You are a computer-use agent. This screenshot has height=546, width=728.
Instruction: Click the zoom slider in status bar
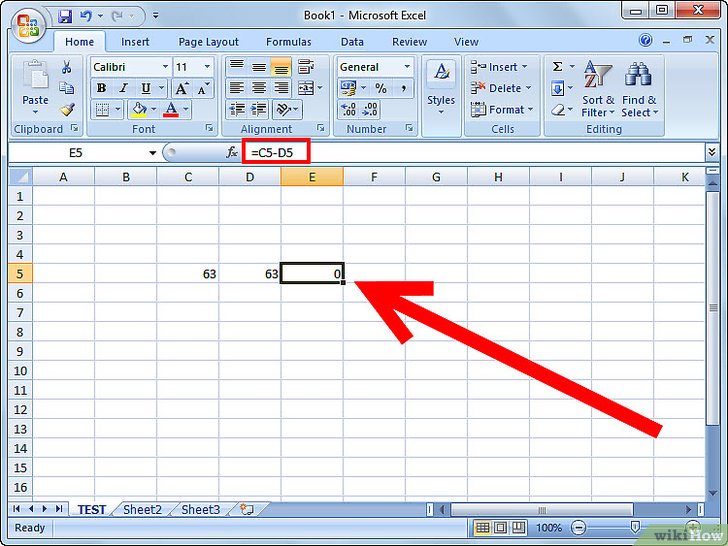coord(634,528)
